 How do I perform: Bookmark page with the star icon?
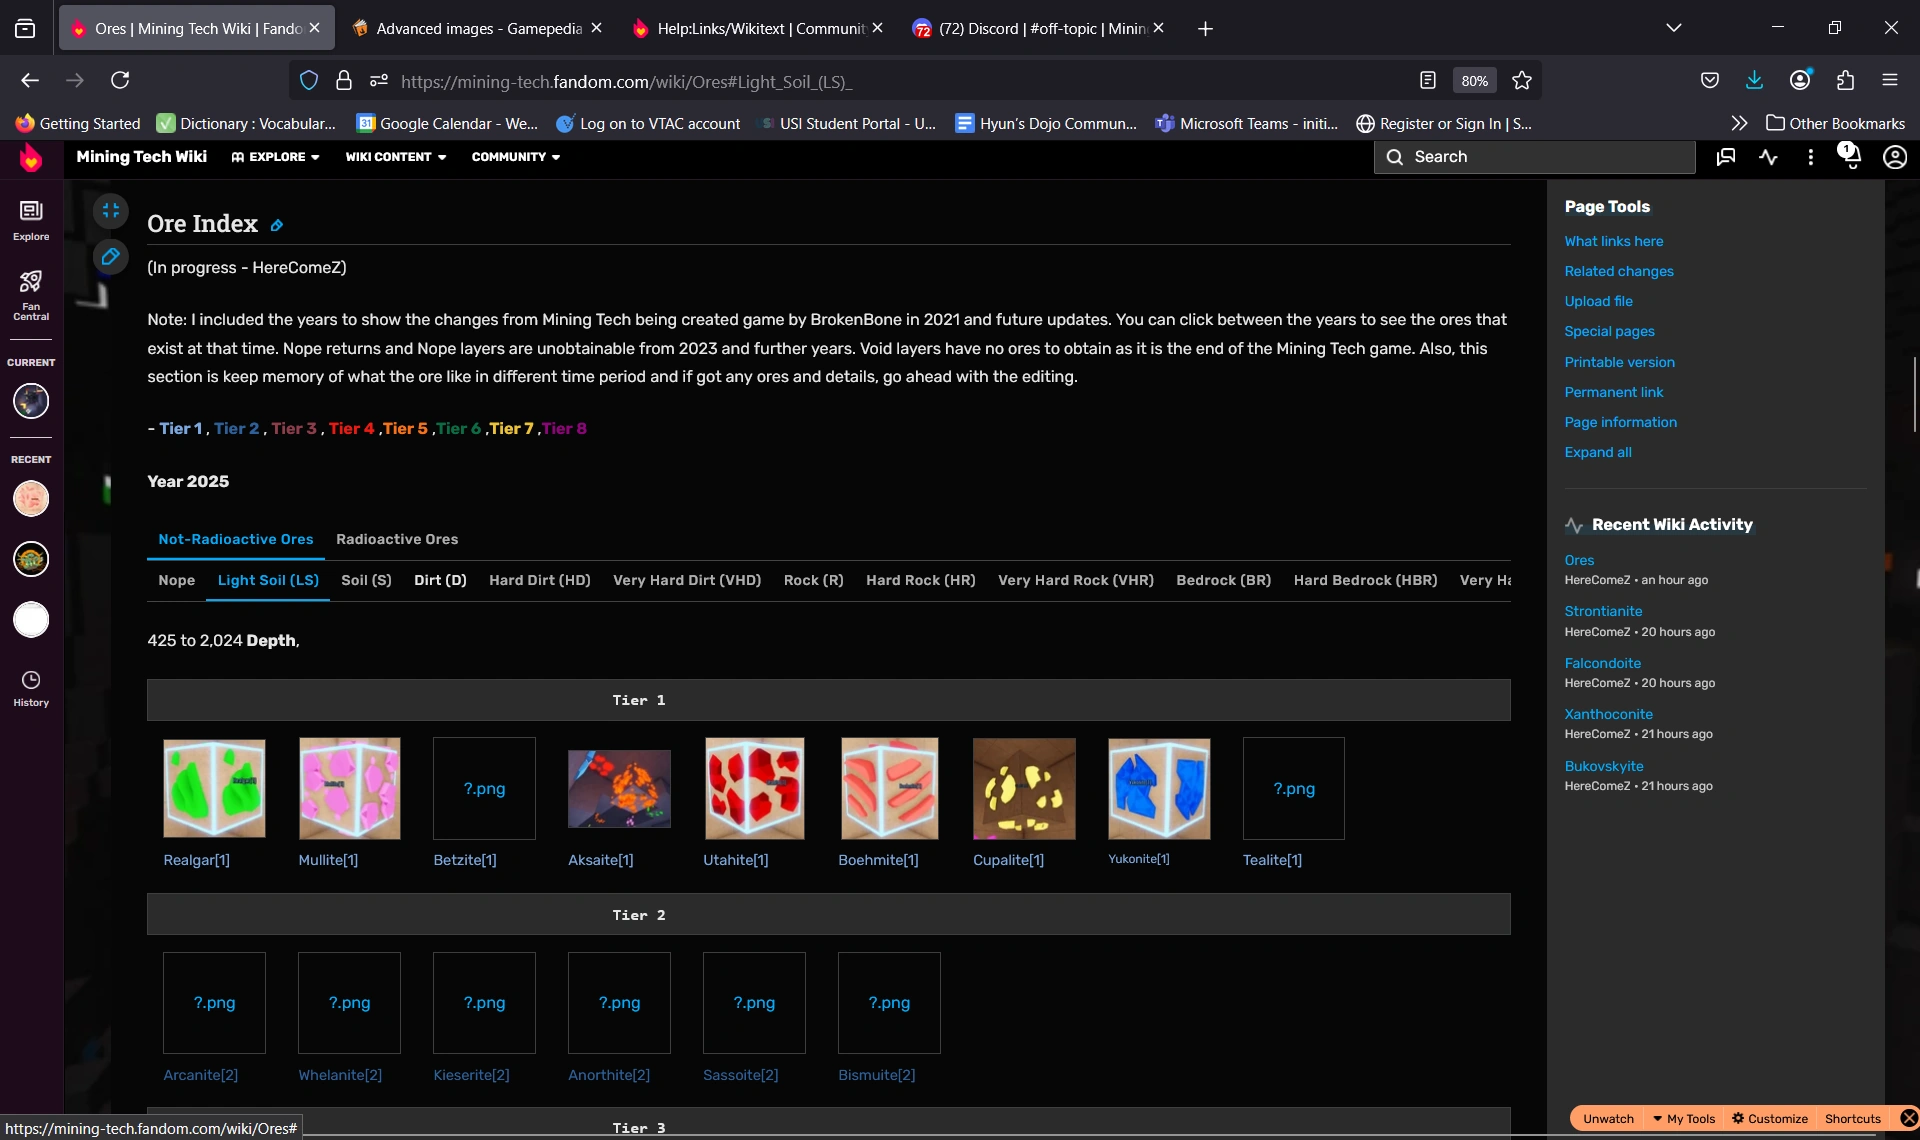(x=1522, y=81)
